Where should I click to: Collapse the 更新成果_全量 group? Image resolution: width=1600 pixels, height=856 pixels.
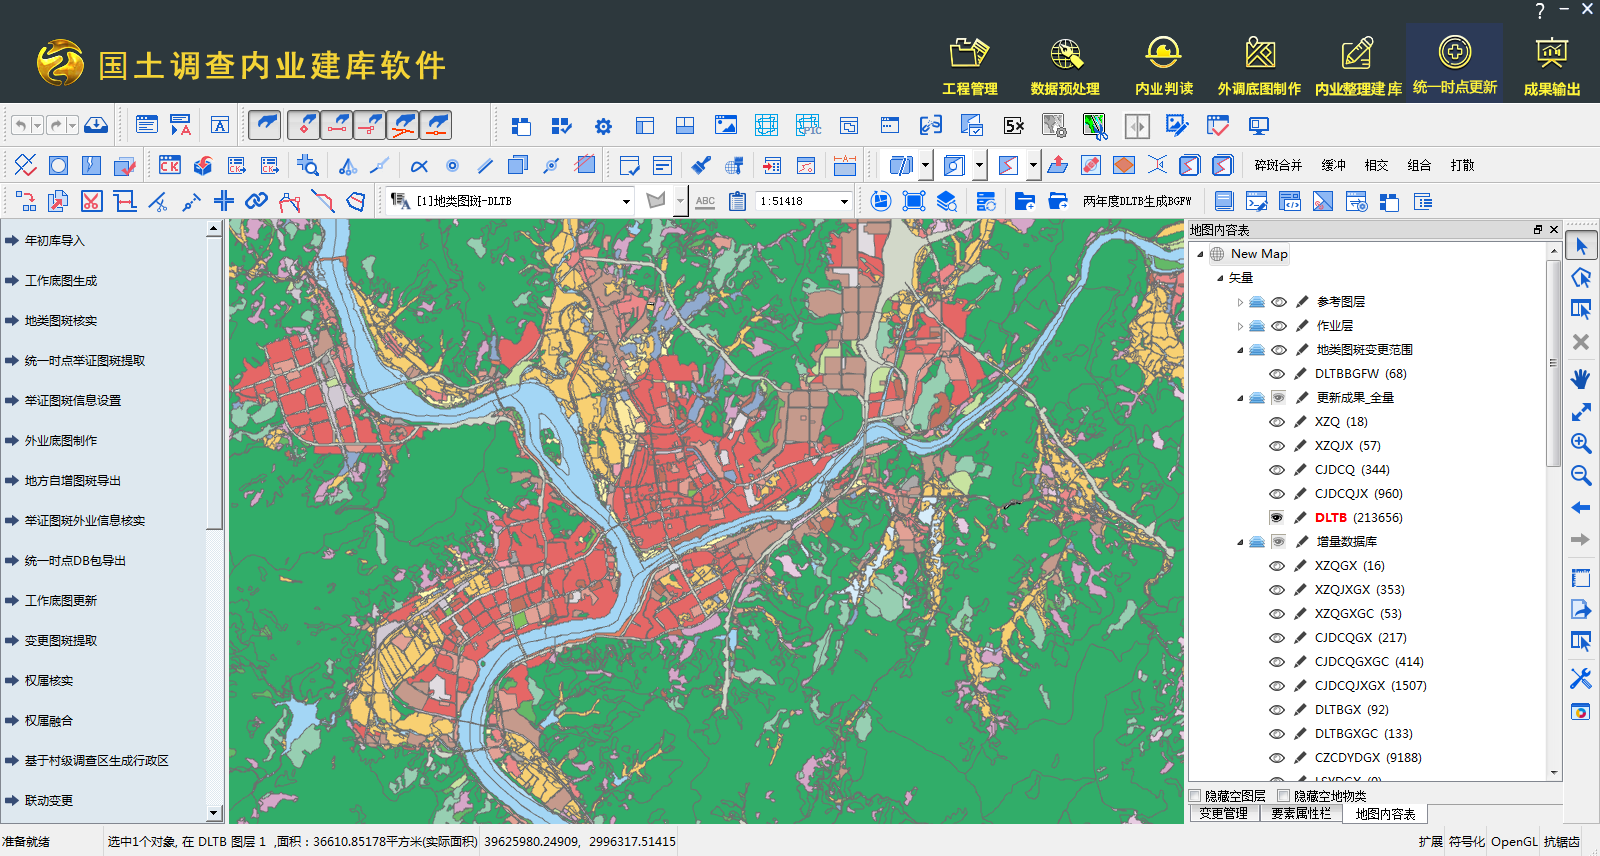1240,398
